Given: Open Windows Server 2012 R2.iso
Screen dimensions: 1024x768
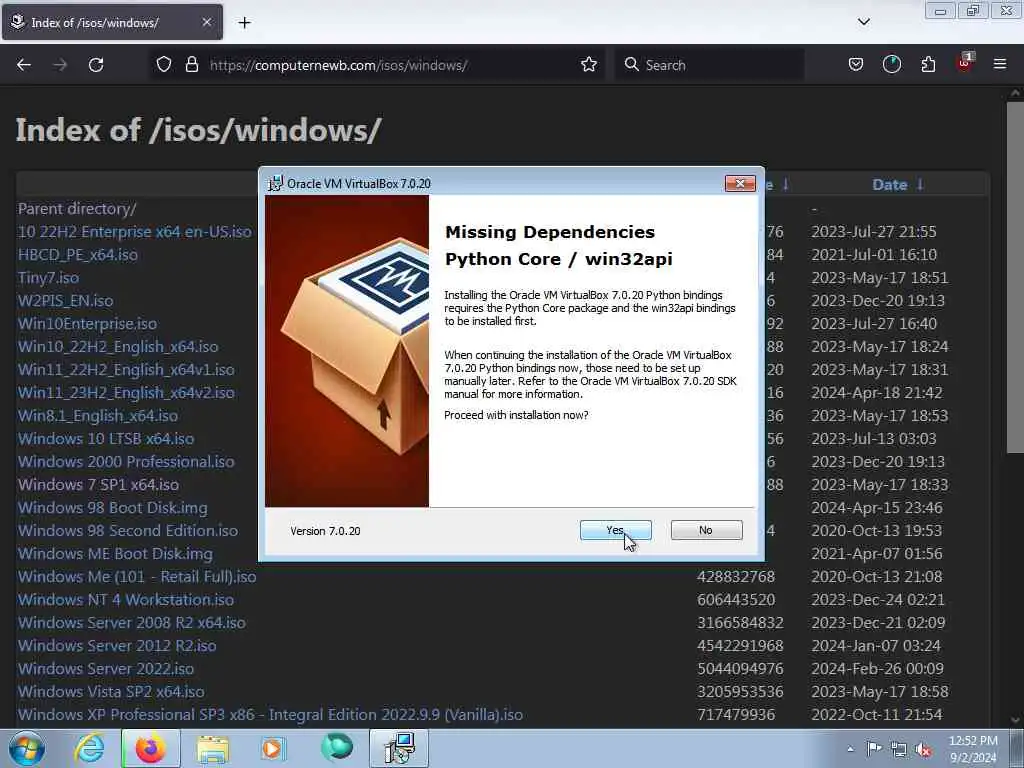Looking at the screenshot, I should (117, 645).
